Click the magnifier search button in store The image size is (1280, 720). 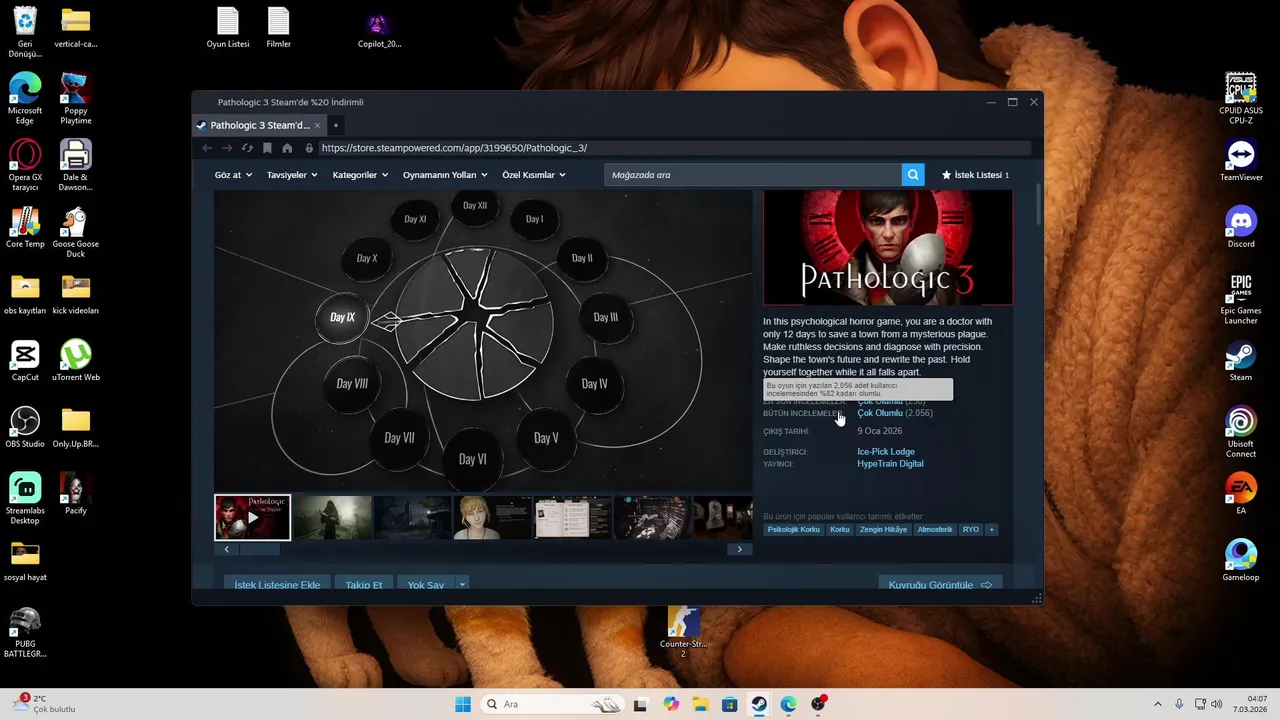point(913,175)
